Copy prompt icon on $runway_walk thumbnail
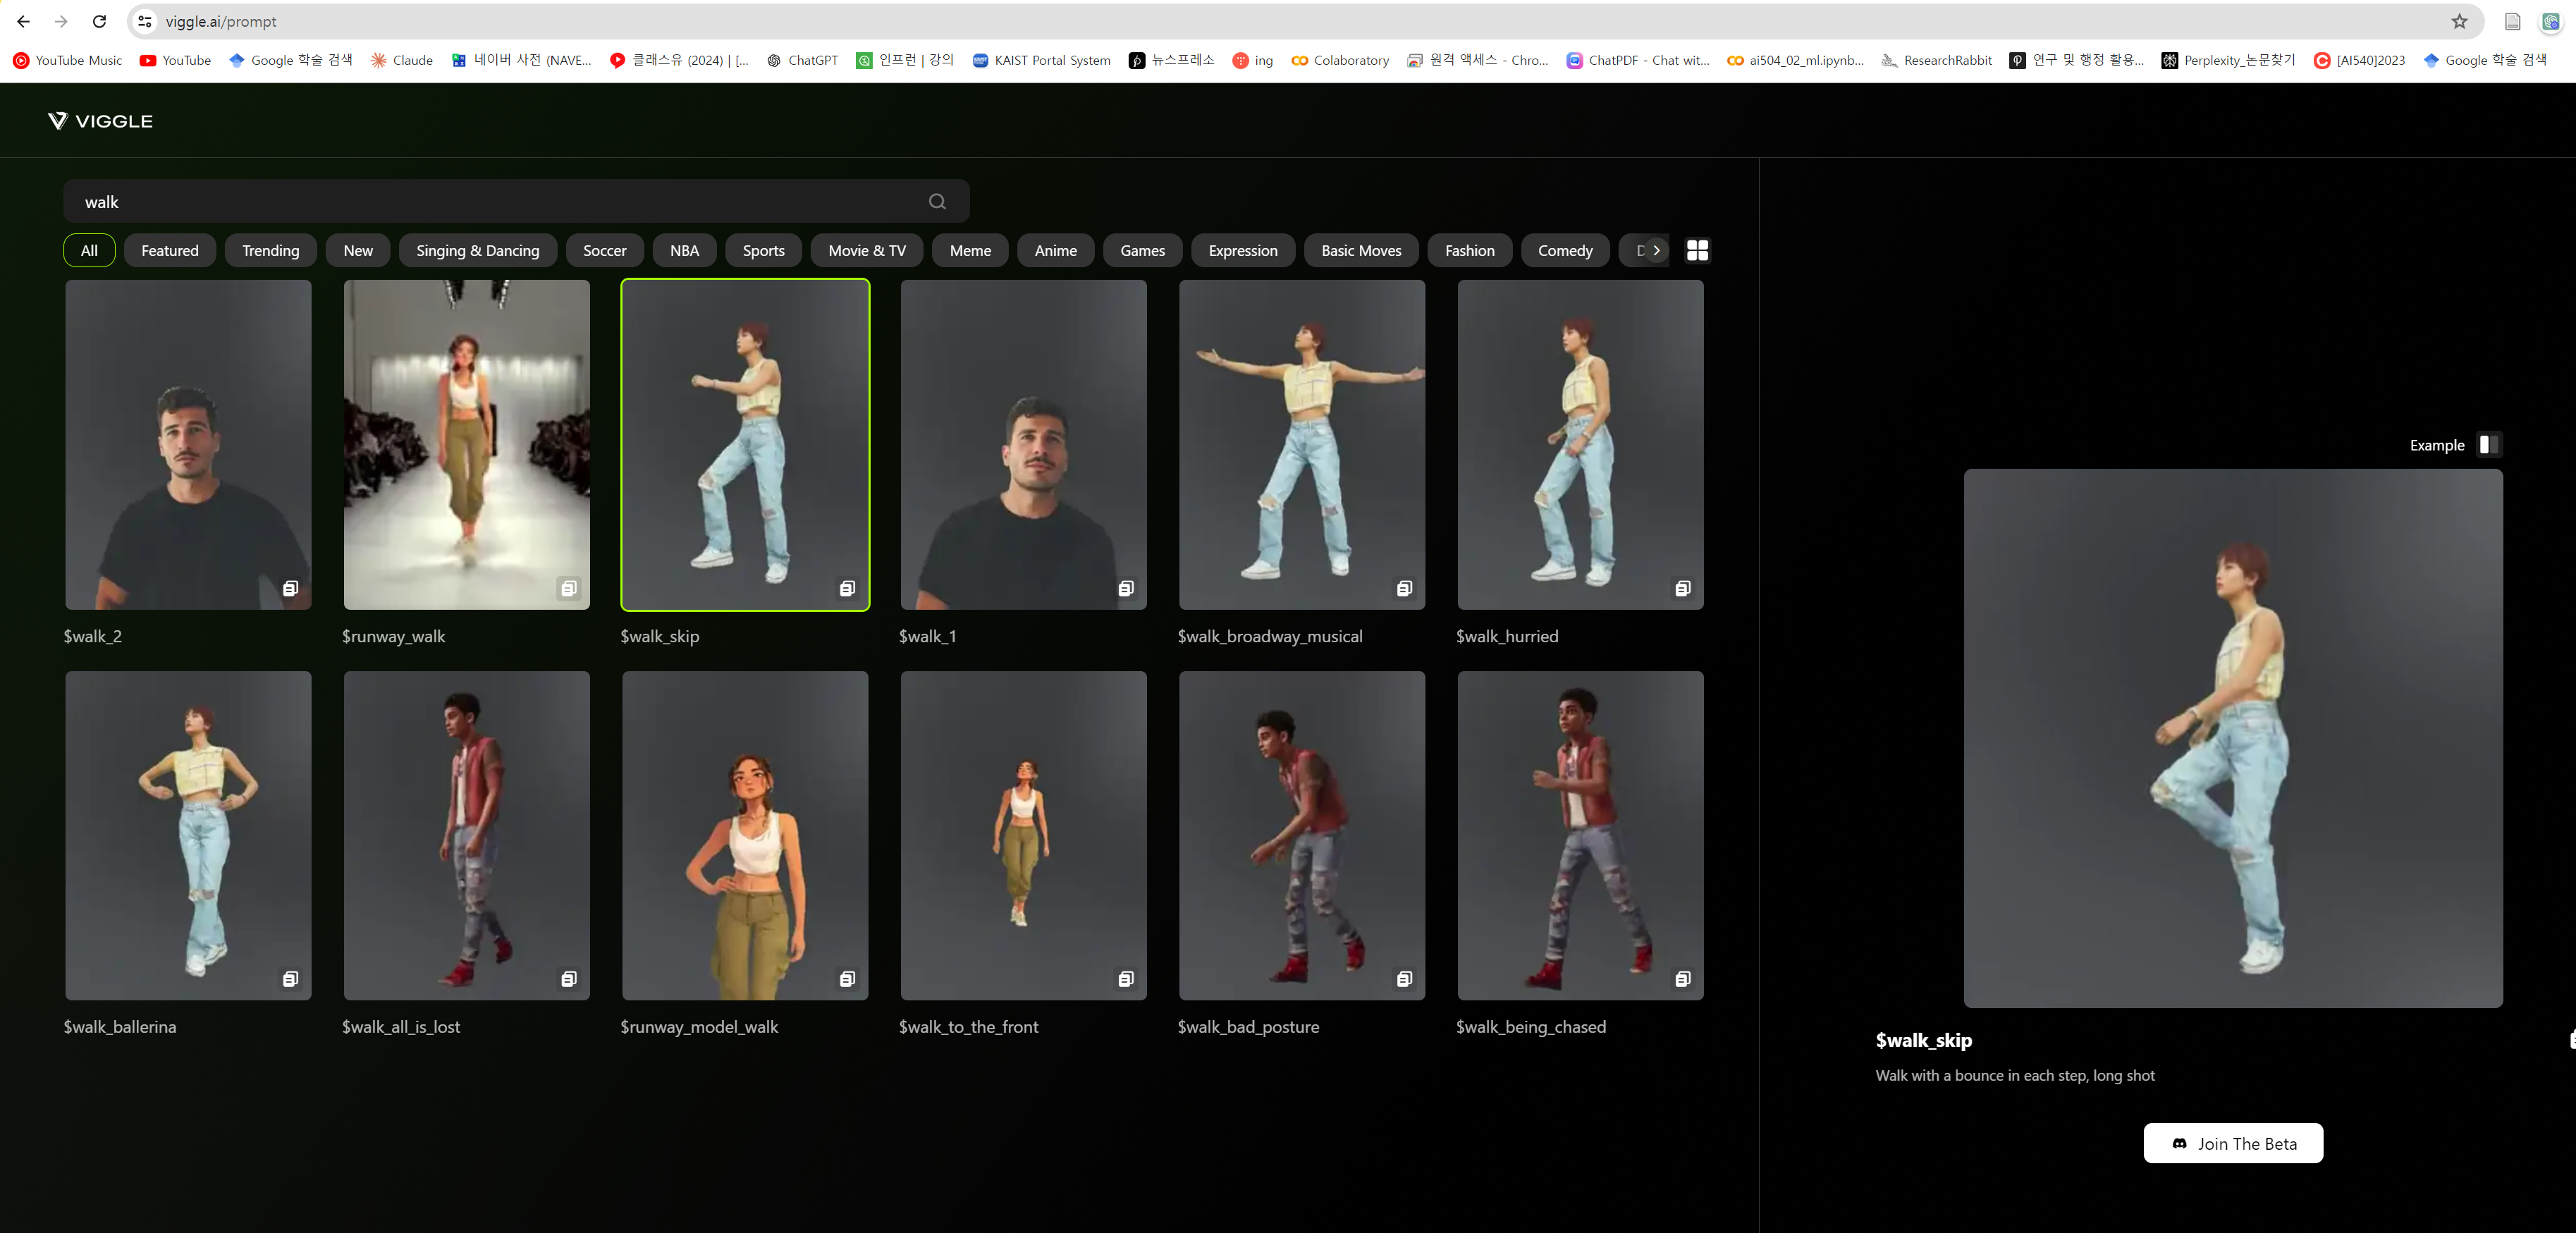 coord(568,588)
